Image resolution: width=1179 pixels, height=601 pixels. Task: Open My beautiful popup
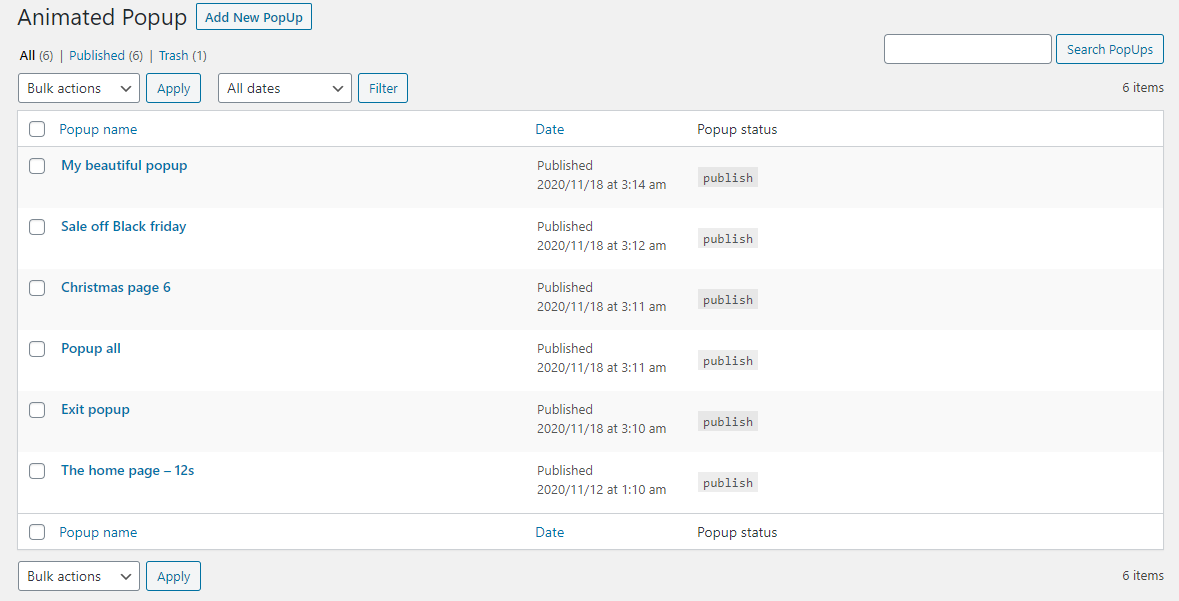pyautogui.click(x=124, y=165)
